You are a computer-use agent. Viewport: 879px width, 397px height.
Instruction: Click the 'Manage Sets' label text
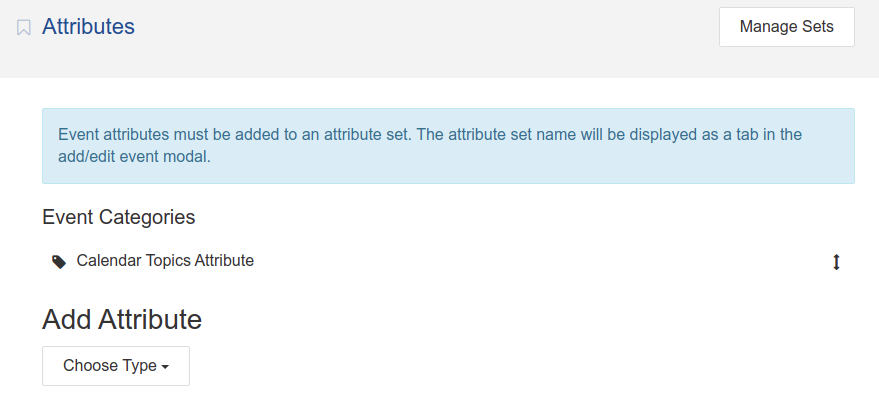787,27
